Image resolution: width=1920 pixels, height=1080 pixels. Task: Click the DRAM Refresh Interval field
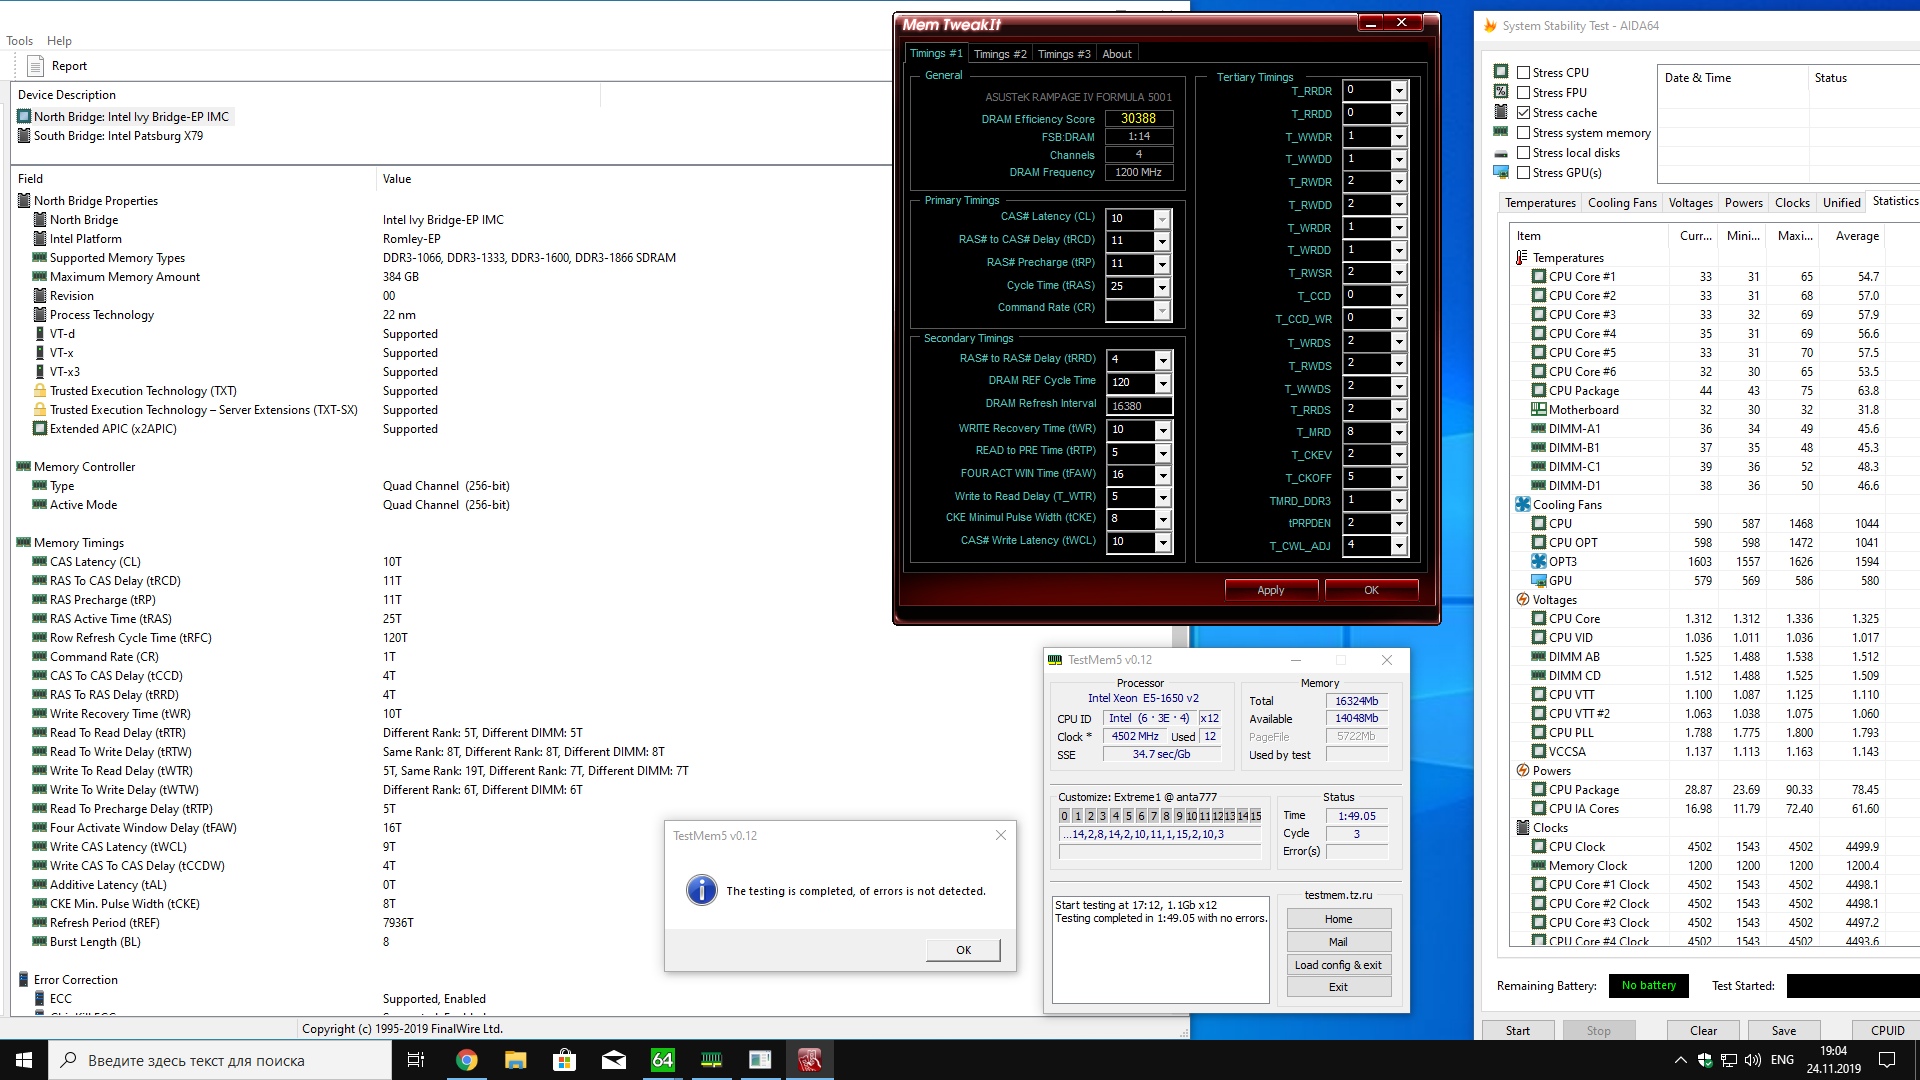tap(1138, 406)
